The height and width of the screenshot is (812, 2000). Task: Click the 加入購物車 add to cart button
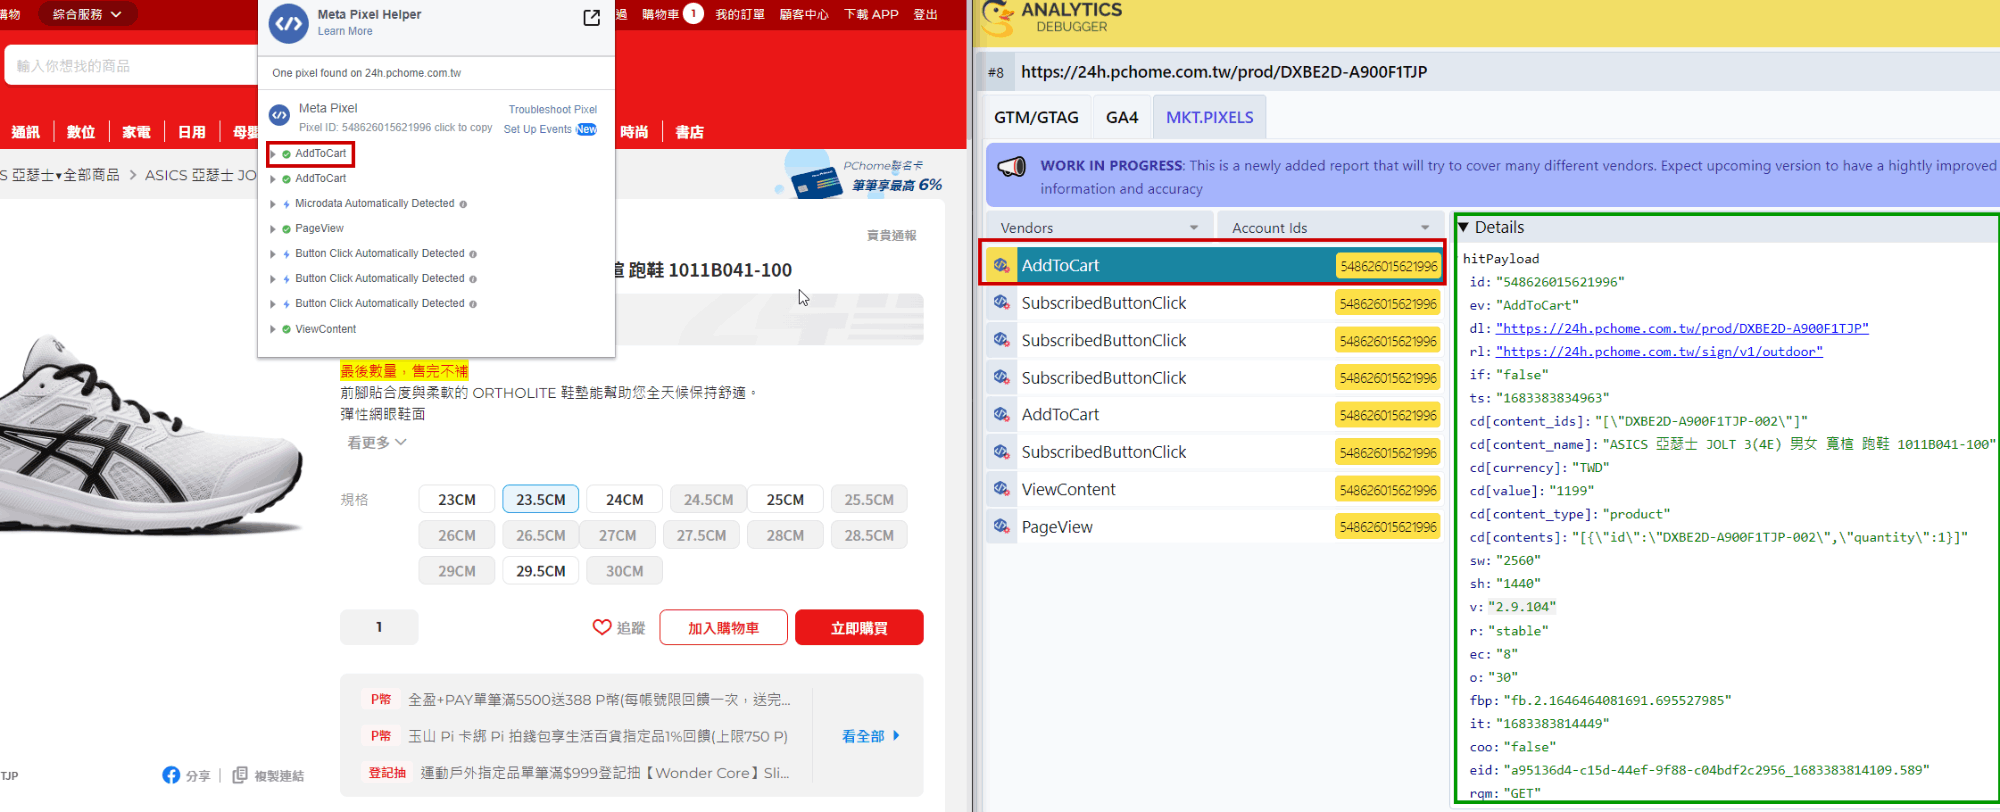pos(724,627)
